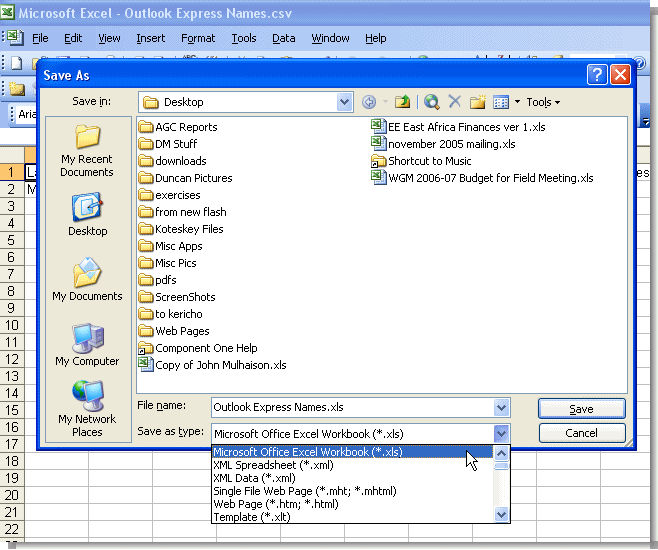The height and width of the screenshot is (550, 658).
Task: Choose Template (*.xlt) type
Action: [x=352, y=517]
